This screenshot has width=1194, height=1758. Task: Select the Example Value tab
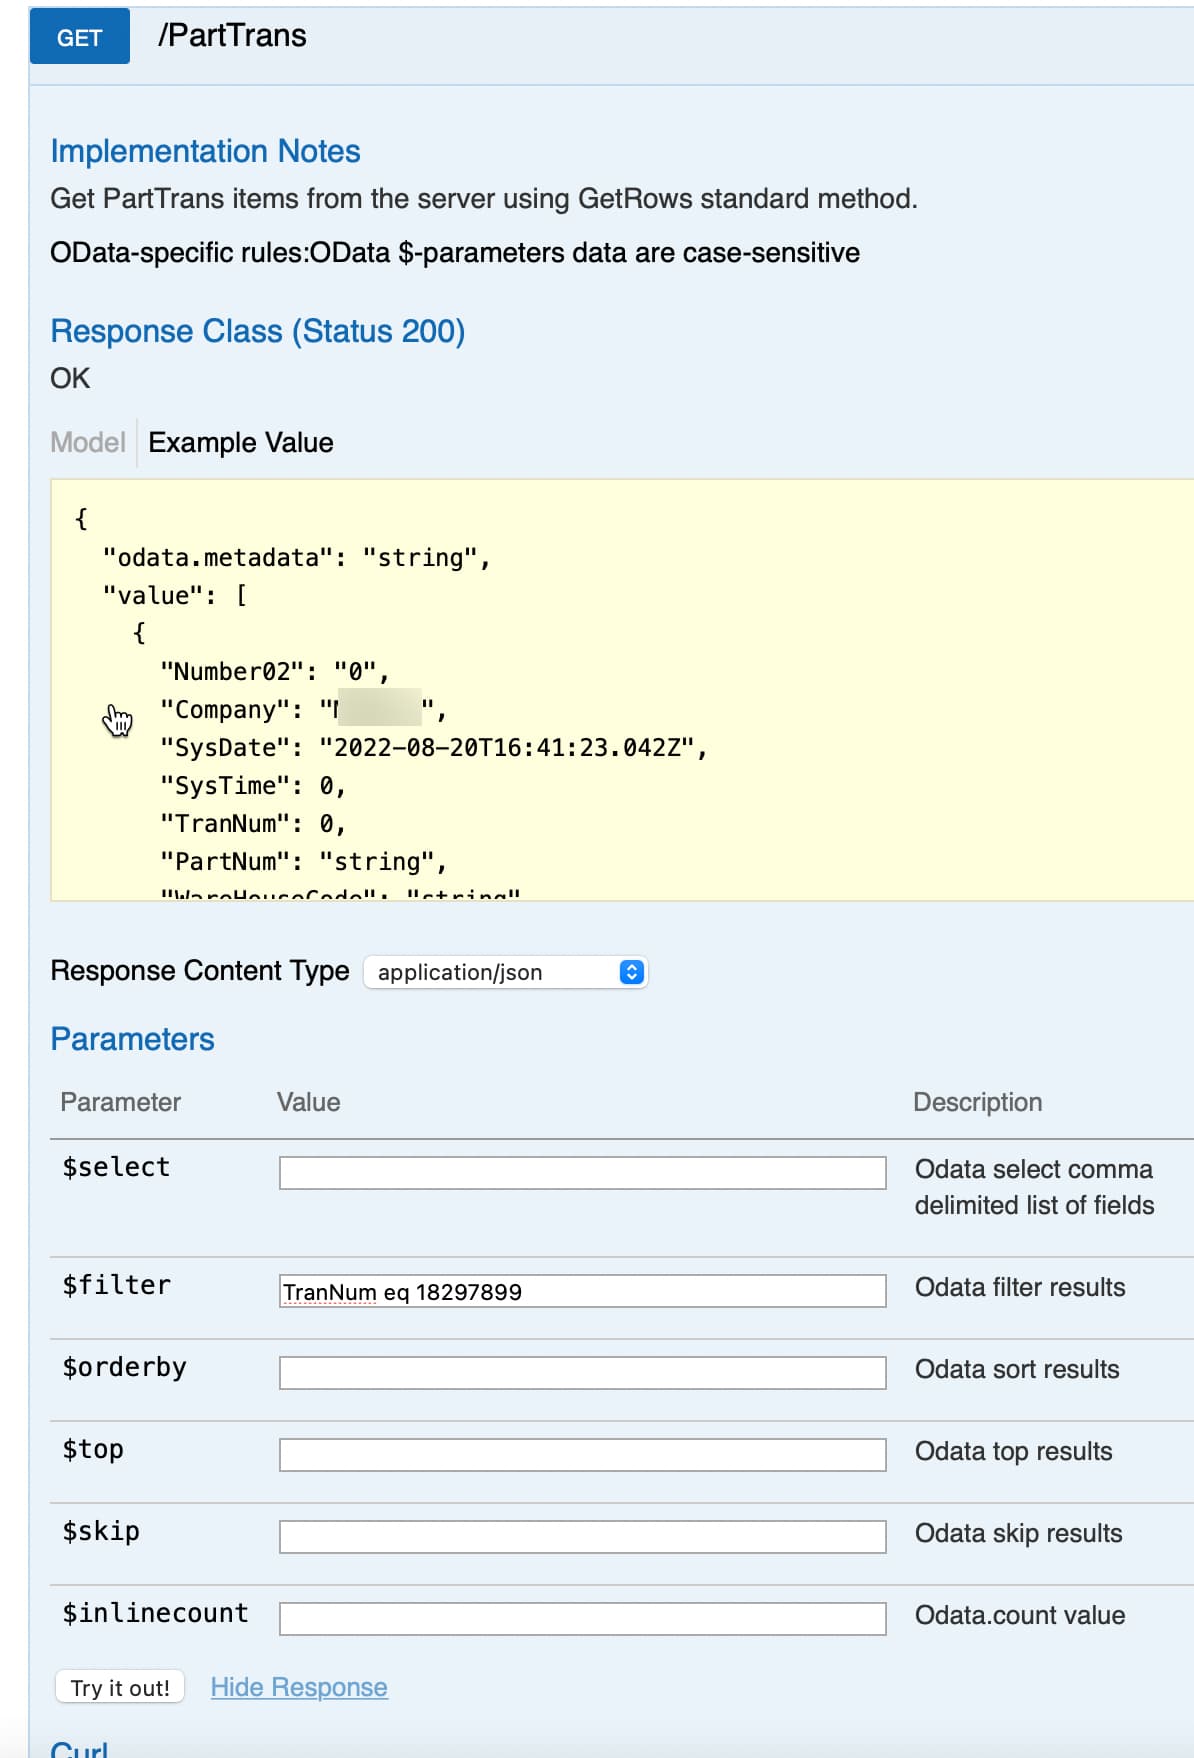[241, 442]
